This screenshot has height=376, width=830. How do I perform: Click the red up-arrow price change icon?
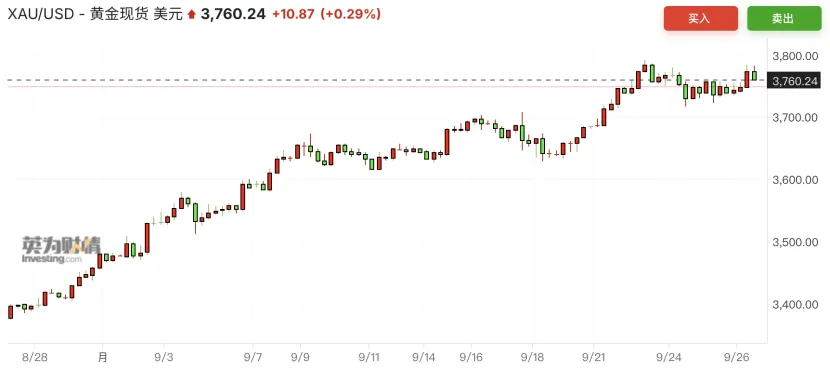click(191, 15)
